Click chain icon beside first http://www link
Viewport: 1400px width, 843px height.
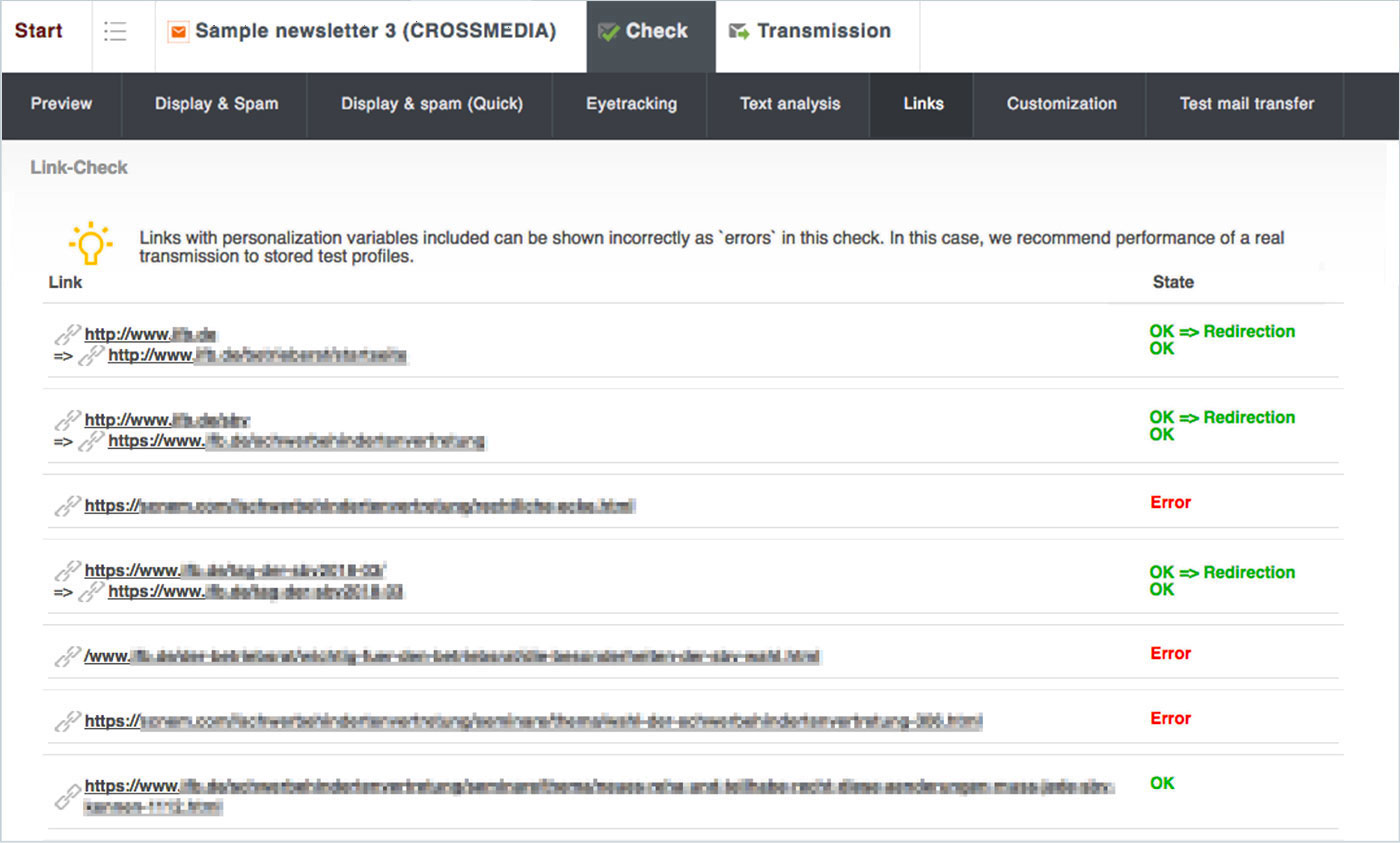coord(68,334)
